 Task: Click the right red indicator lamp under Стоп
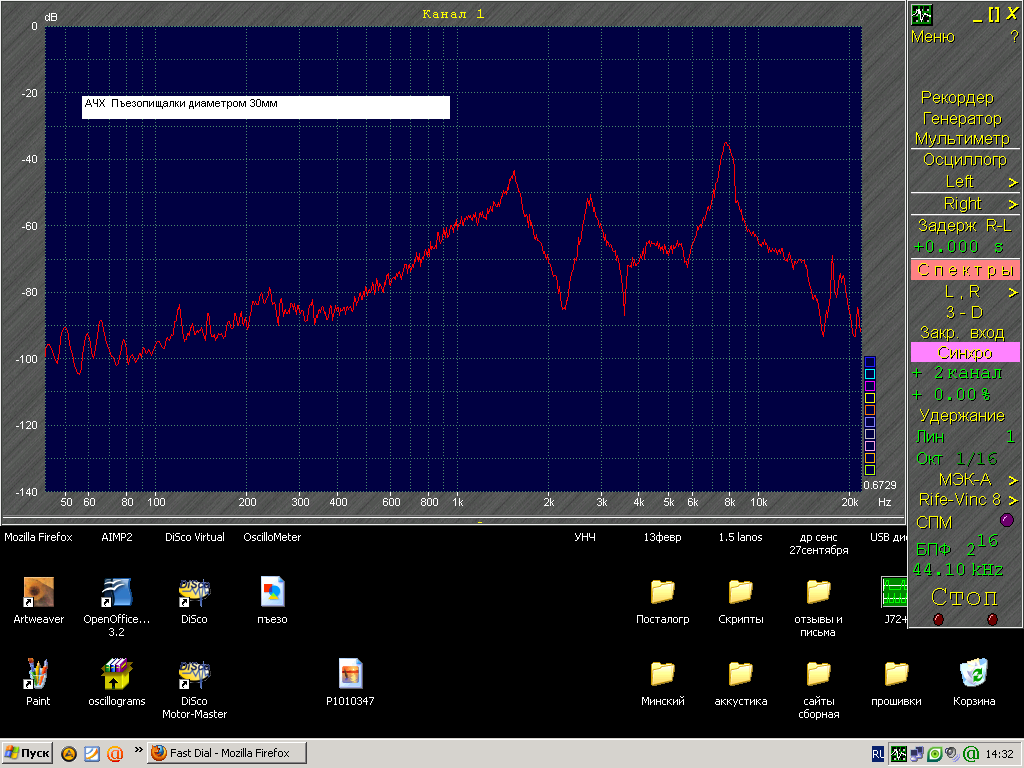pos(992,619)
